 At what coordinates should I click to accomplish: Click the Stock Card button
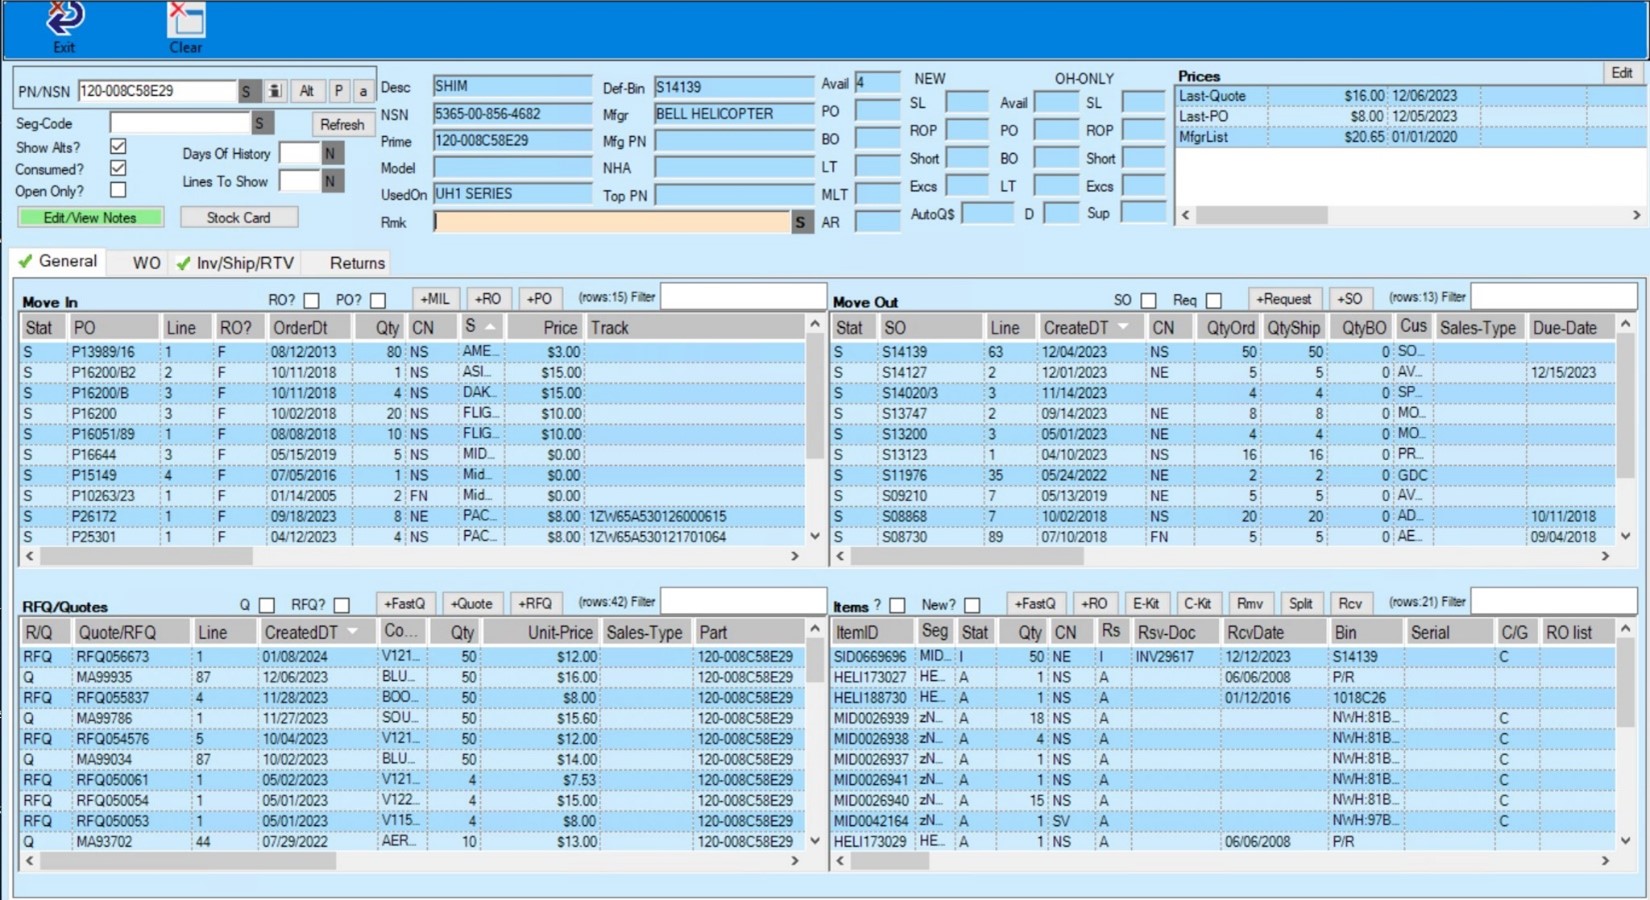coord(239,217)
